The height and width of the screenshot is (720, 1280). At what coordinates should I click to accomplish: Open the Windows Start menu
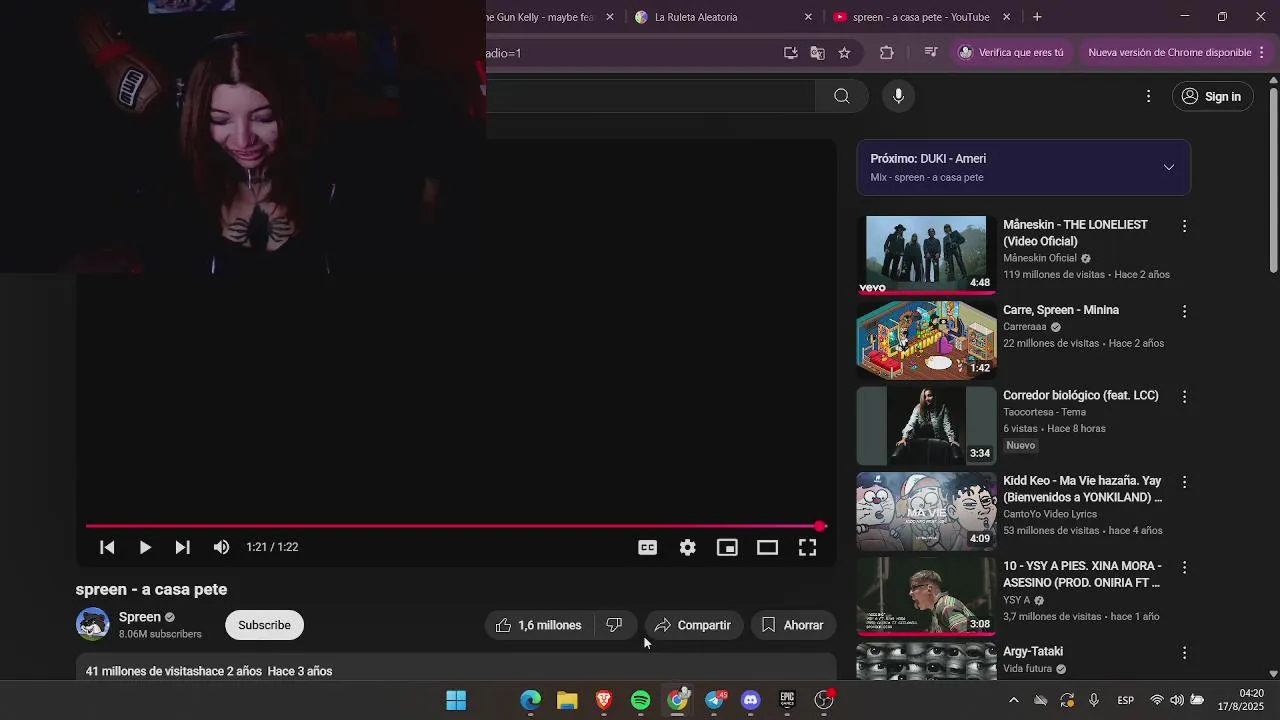(x=456, y=700)
